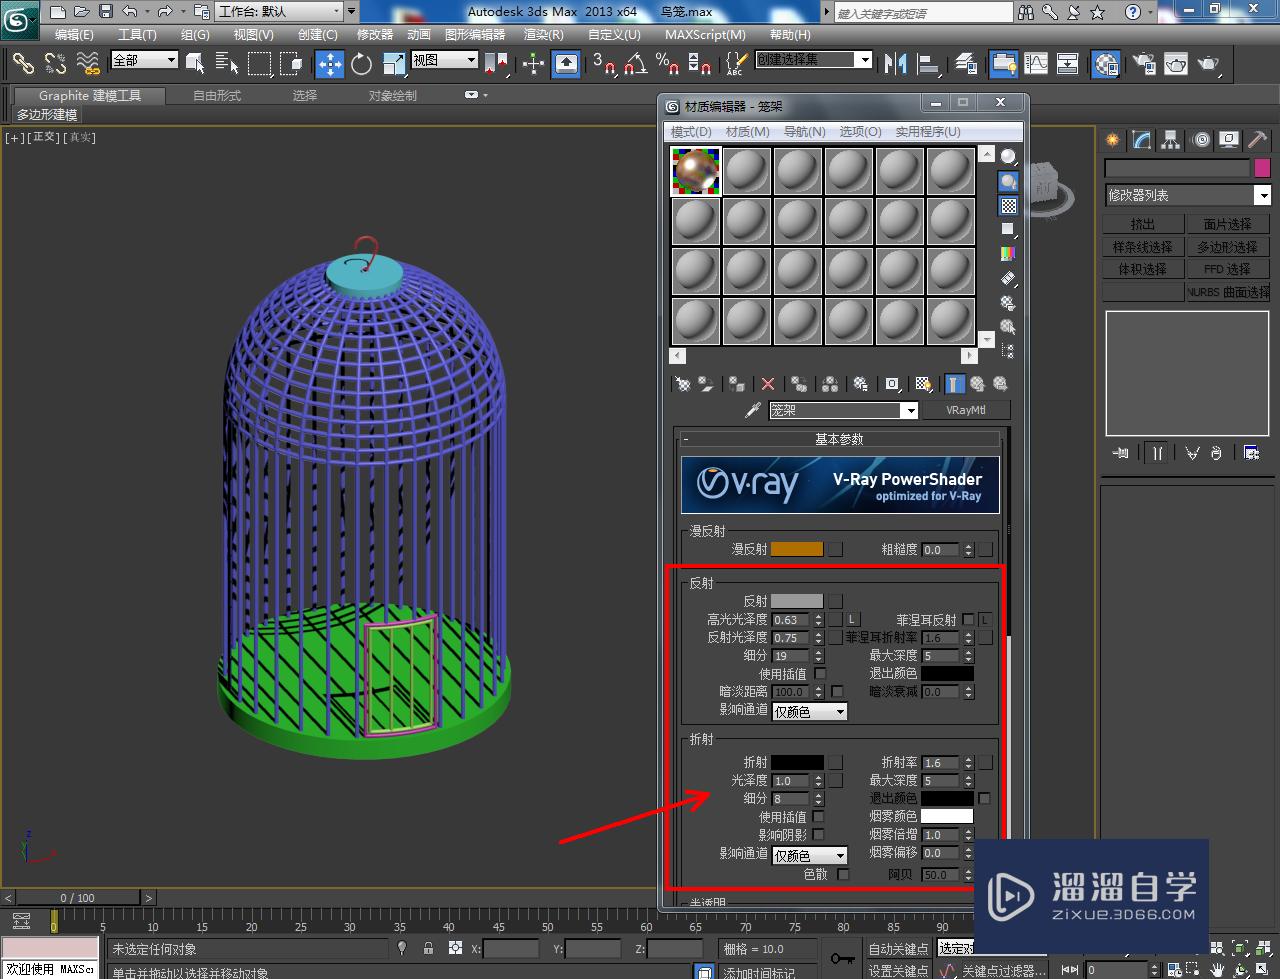Click the Render Production teapot icon
Image resolution: width=1280 pixels, height=979 pixels.
pyautogui.click(x=1209, y=64)
